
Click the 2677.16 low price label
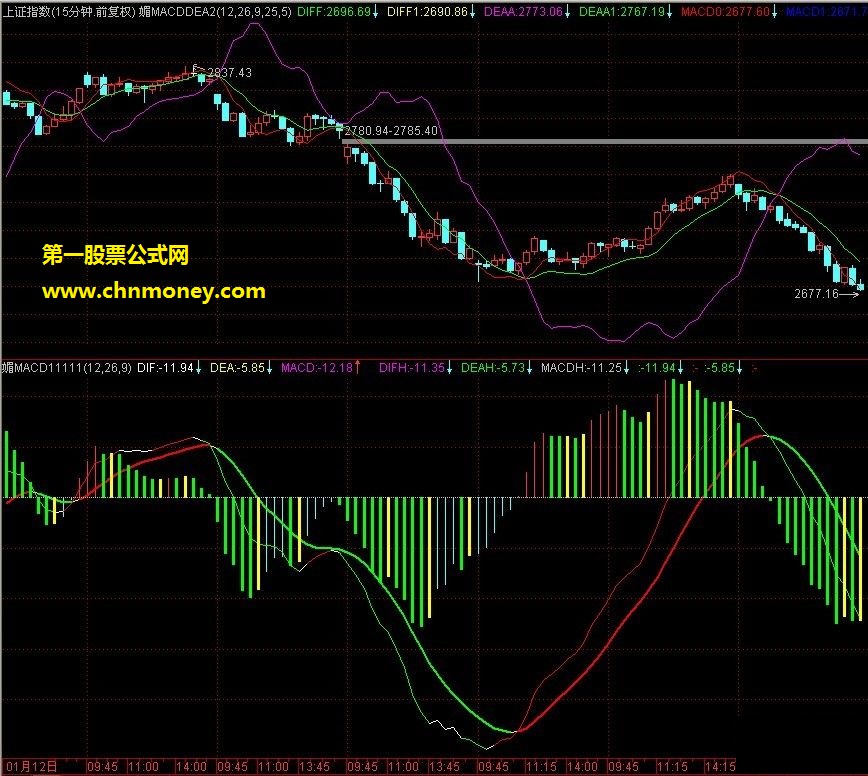817,293
